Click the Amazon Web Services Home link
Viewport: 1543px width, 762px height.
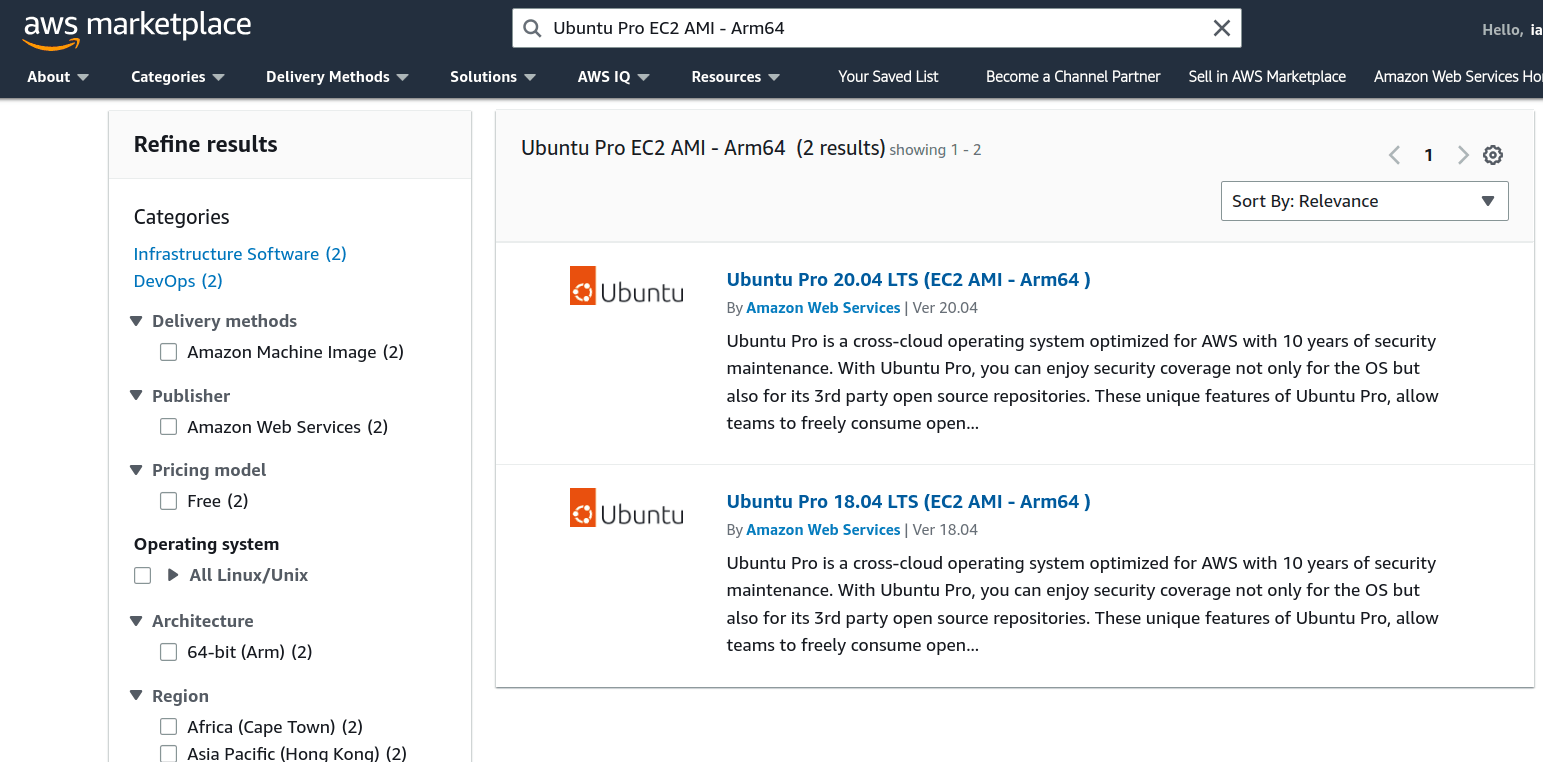[1458, 77]
